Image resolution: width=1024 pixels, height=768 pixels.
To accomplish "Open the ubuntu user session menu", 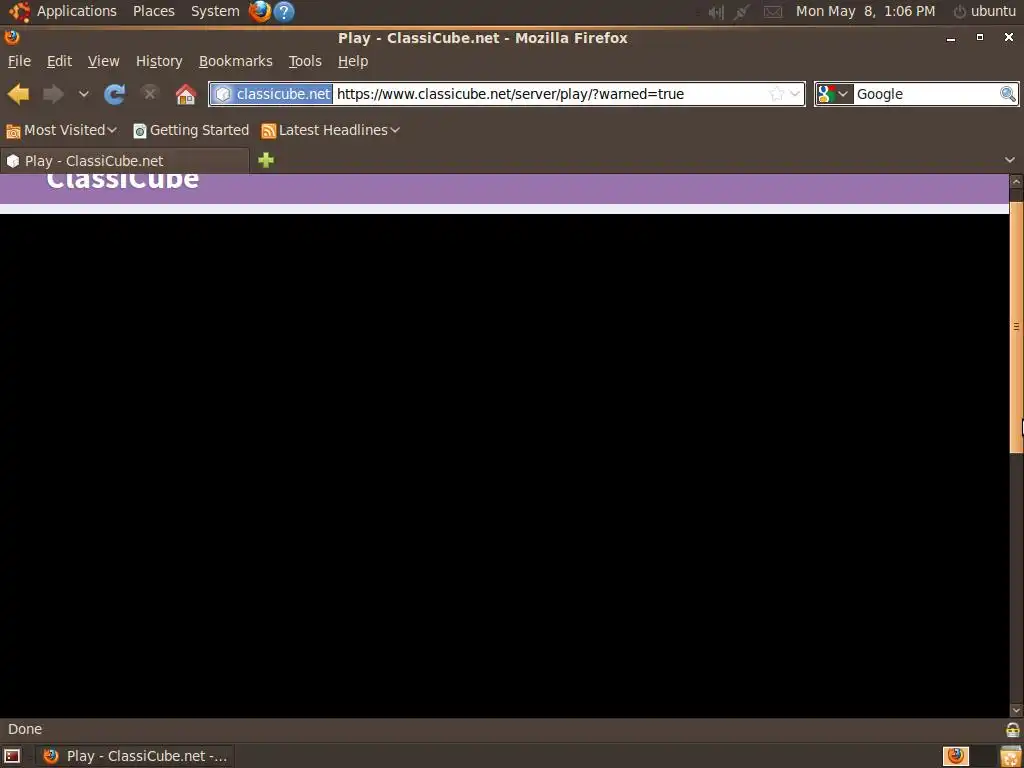I will (x=985, y=11).
